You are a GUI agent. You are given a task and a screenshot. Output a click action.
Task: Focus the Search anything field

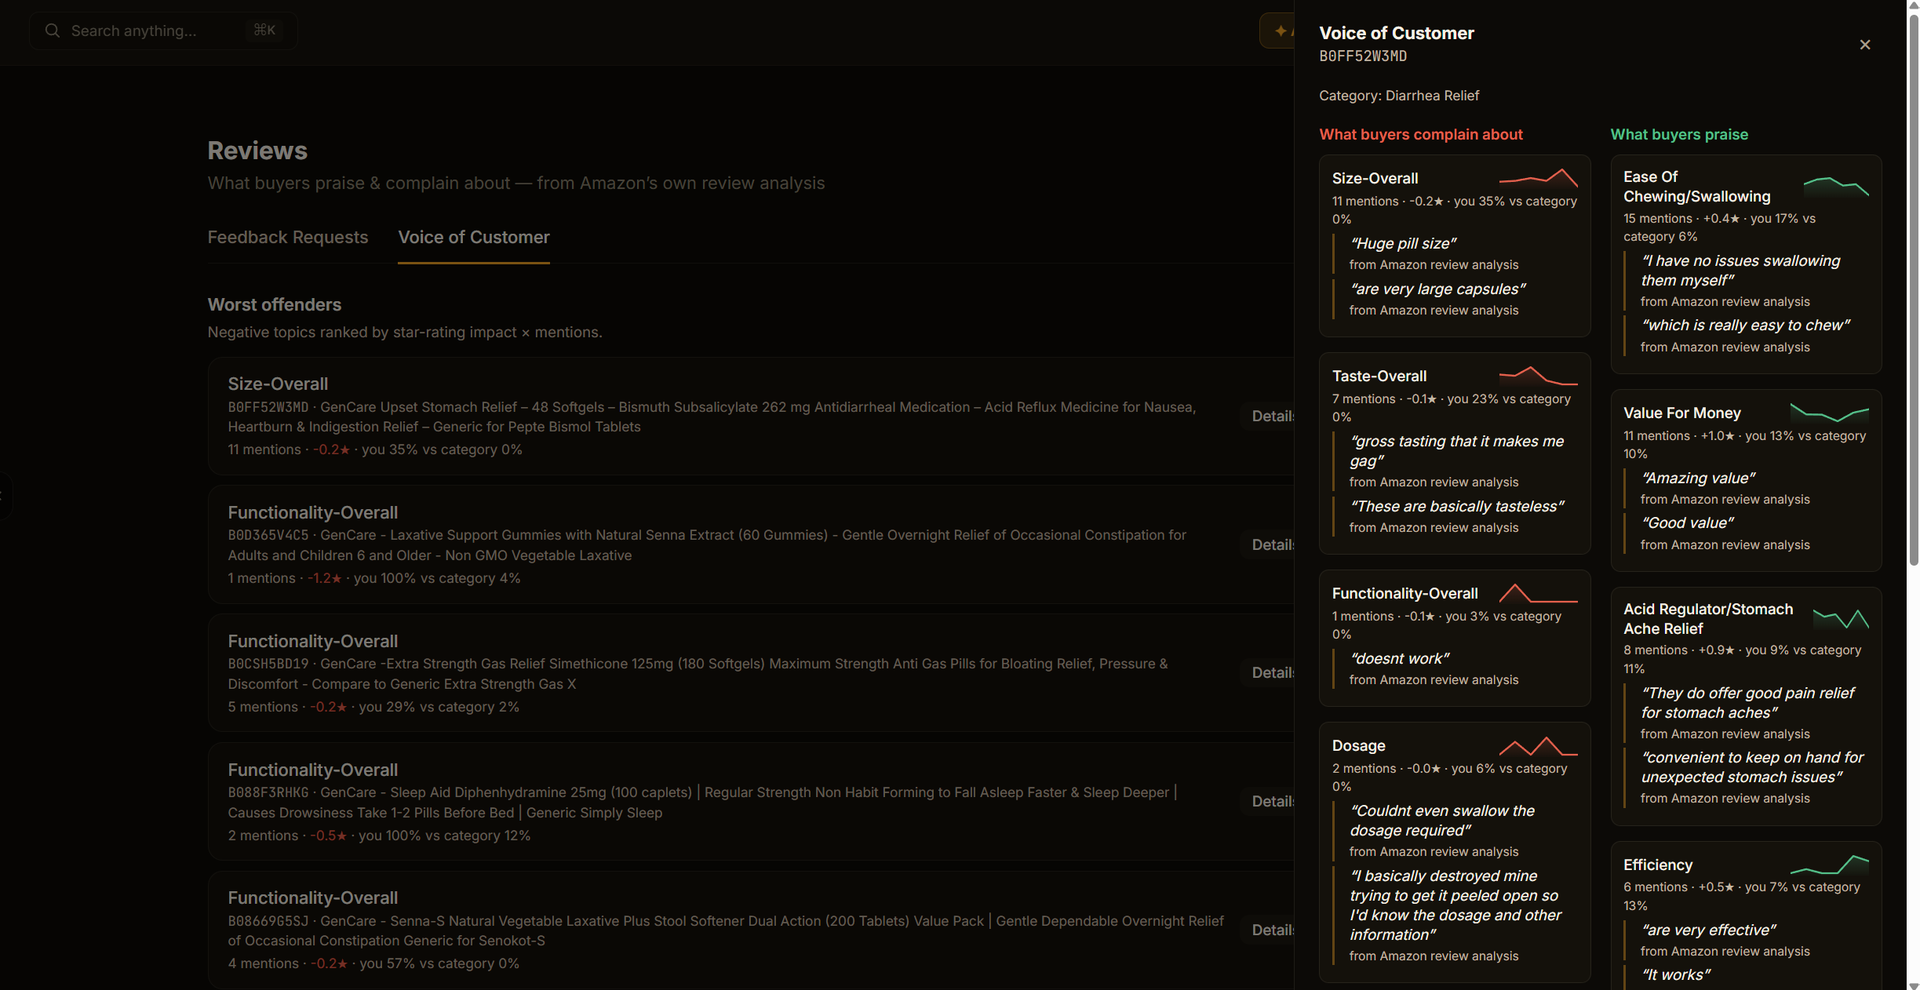163,31
